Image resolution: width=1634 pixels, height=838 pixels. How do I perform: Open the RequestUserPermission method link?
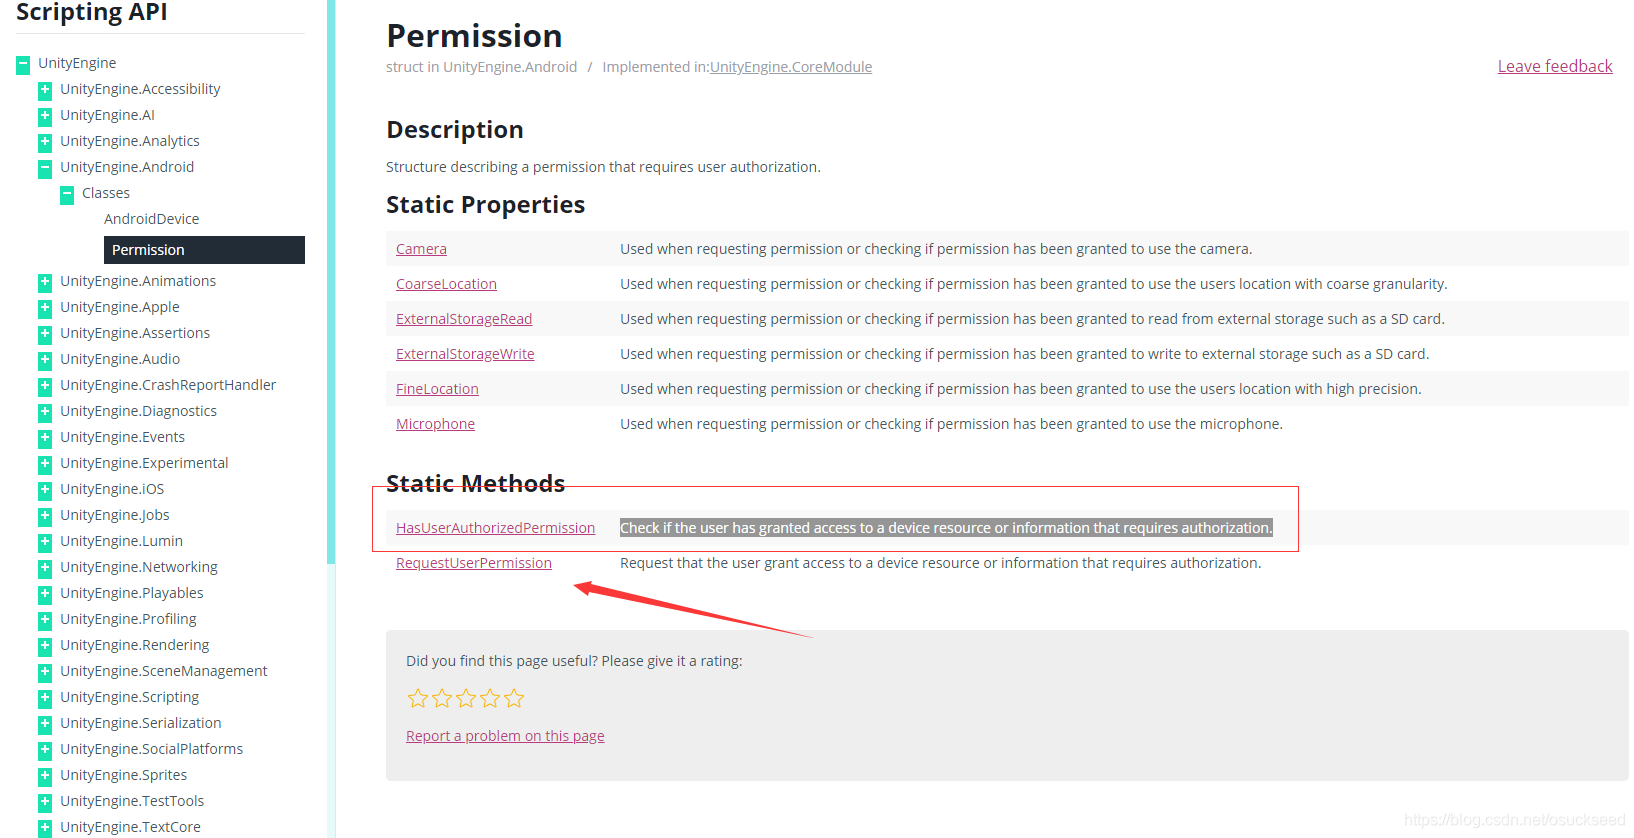474,563
